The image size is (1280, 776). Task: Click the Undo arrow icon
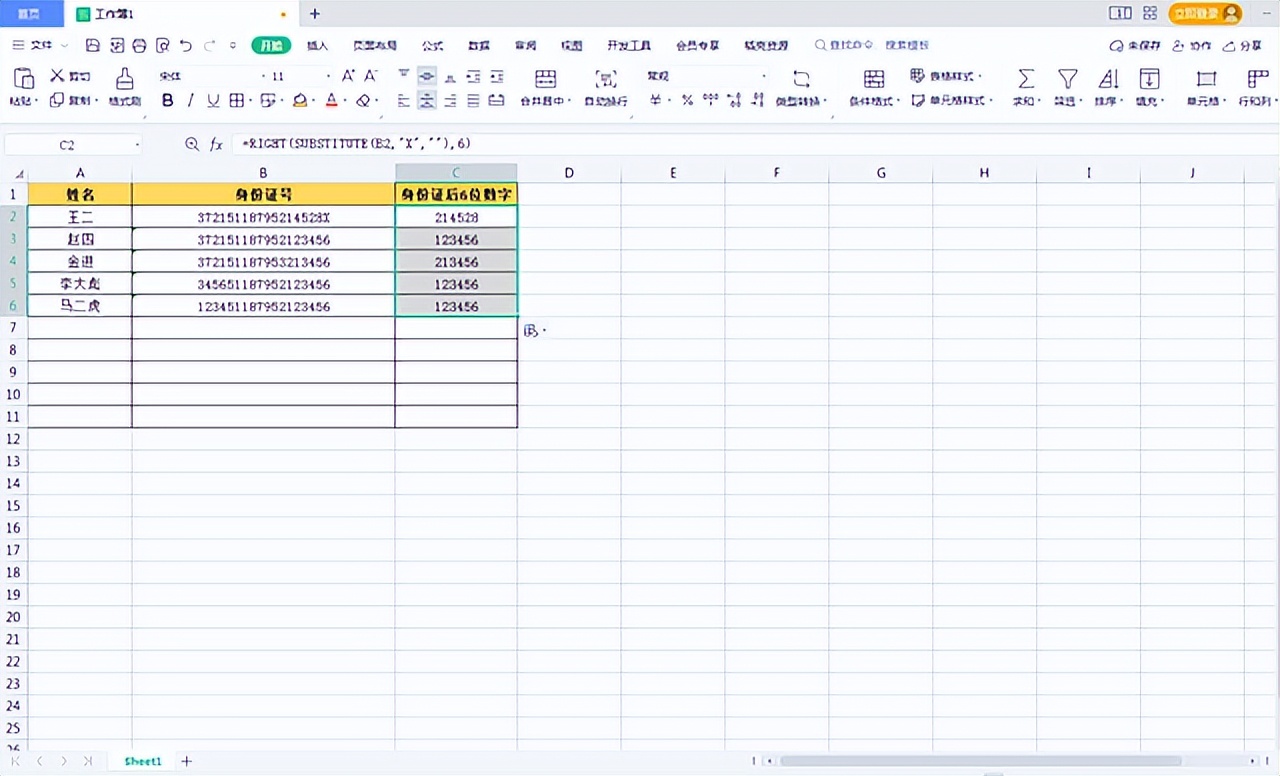pos(186,45)
